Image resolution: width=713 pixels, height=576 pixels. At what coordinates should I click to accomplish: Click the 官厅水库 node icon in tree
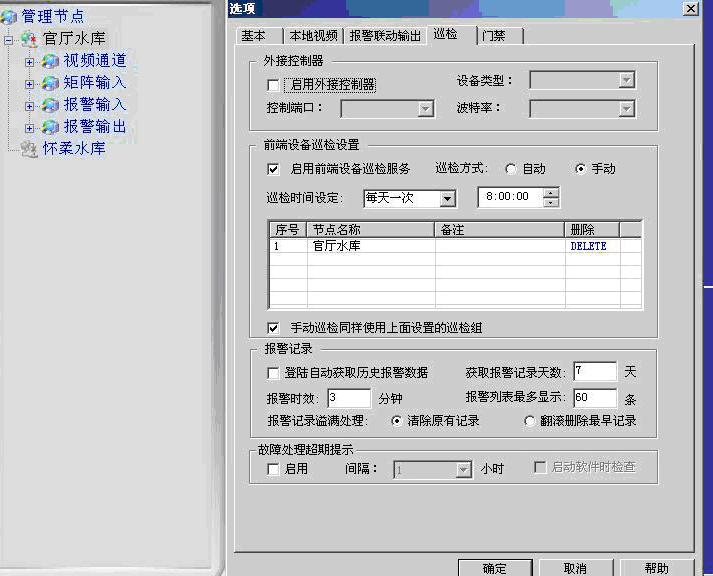29,39
